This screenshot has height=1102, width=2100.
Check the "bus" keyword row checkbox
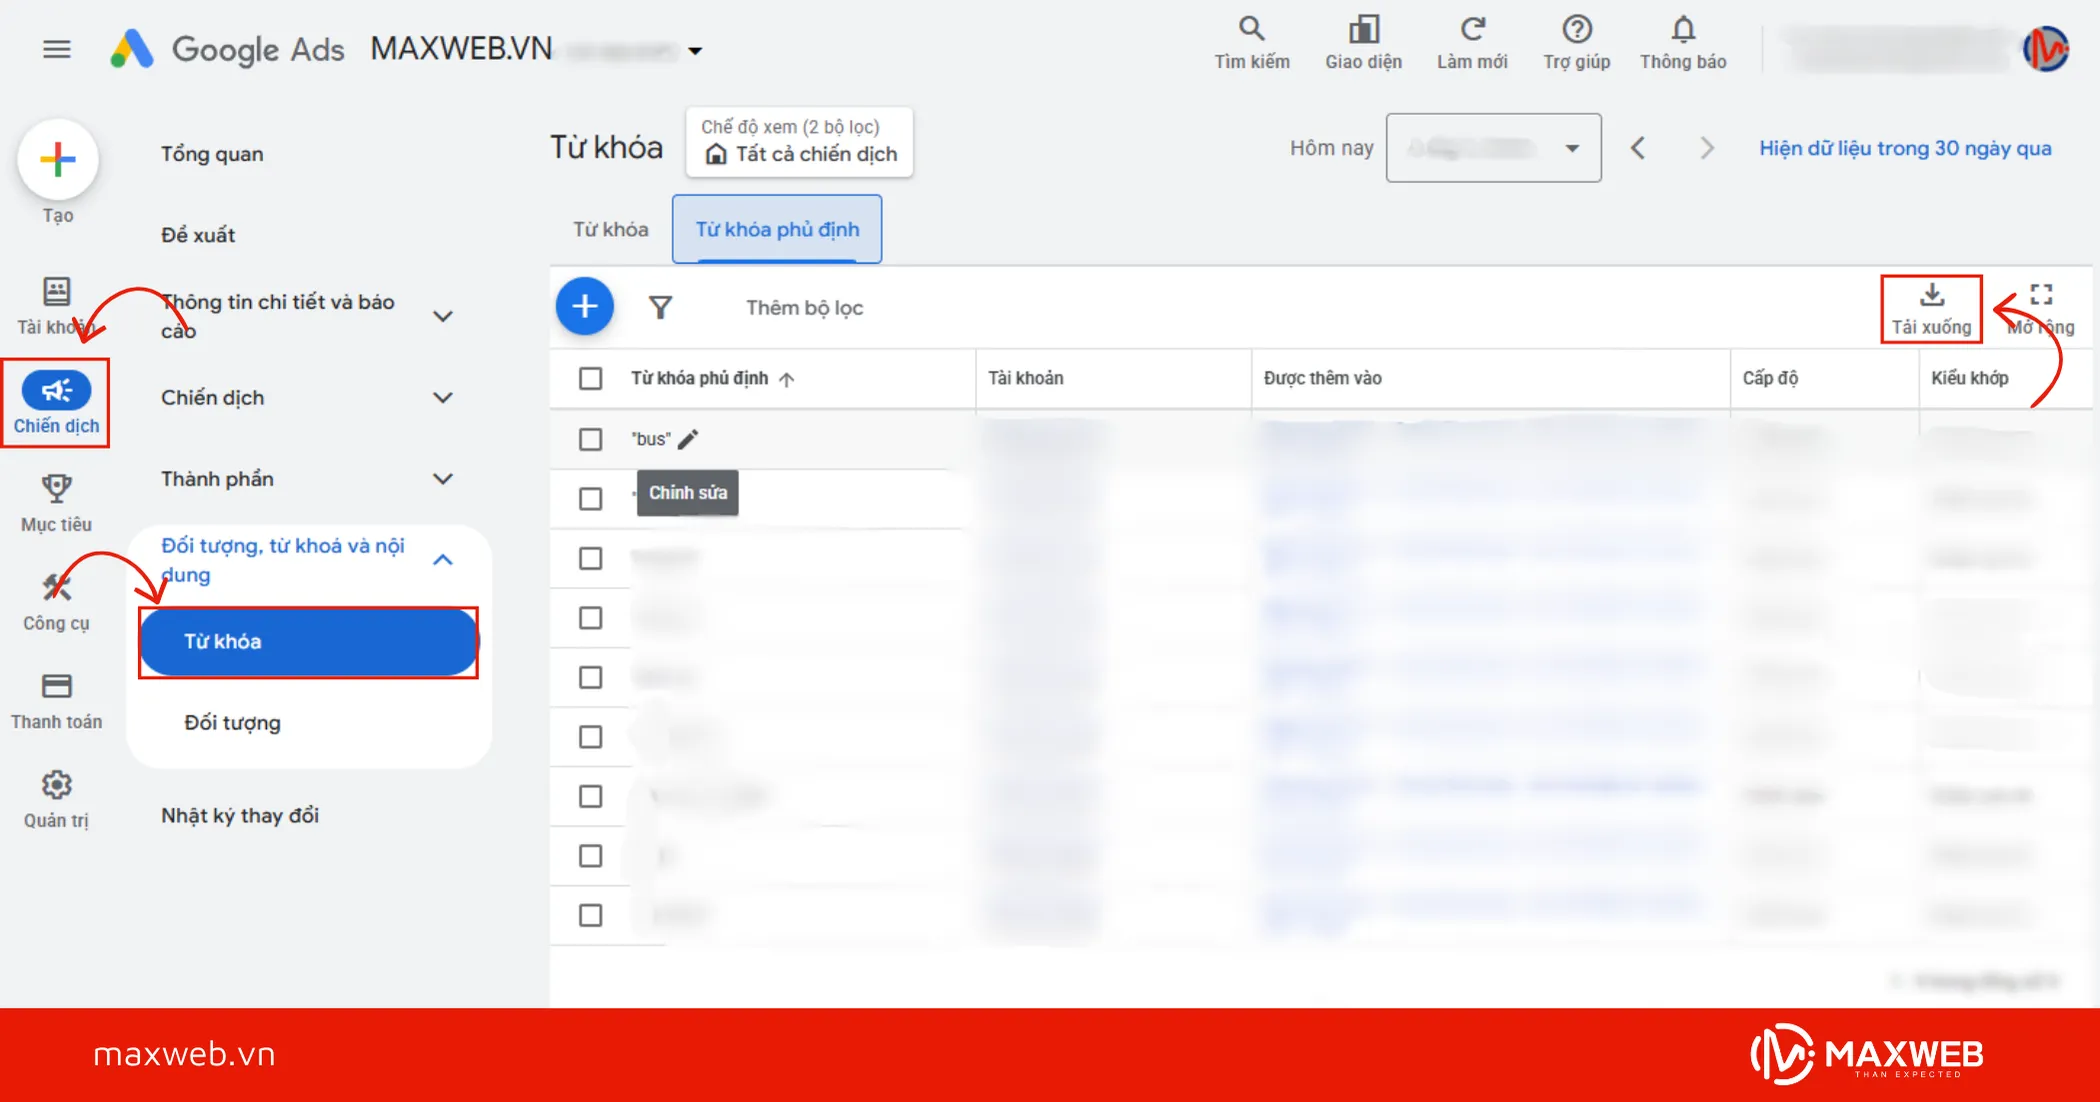point(591,439)
